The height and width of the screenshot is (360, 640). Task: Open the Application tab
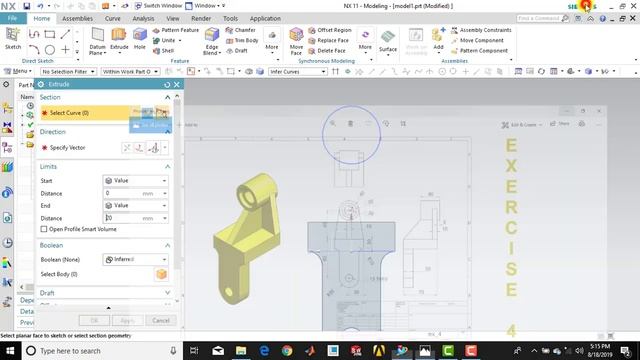(265, 18)
